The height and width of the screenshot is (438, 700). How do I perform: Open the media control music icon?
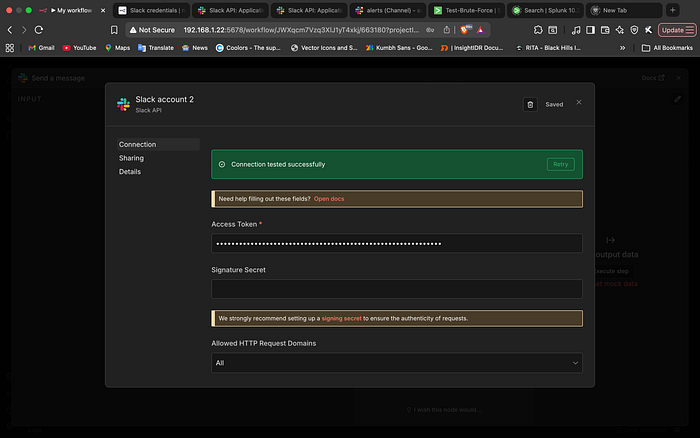coord(576,30)
